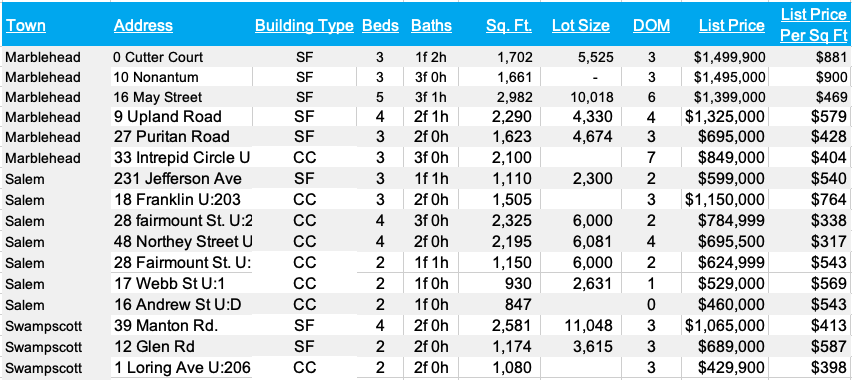Image resolution: width=852 pixels, height=380 pixels.
Task: Select the 12 Glen Rd cell
Action: click(181, 346)
